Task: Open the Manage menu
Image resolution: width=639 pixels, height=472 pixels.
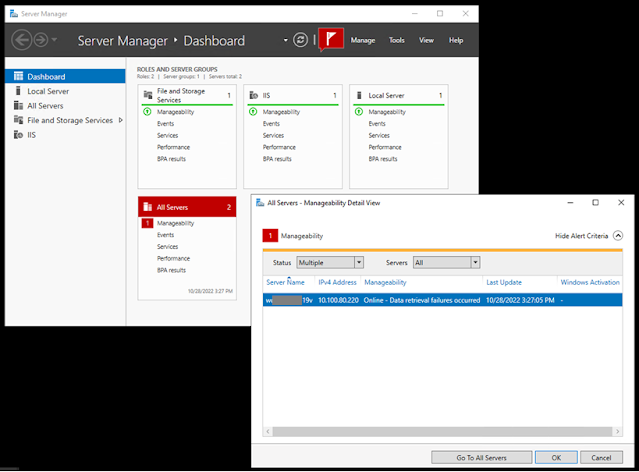Action: [x=363, y=40]
